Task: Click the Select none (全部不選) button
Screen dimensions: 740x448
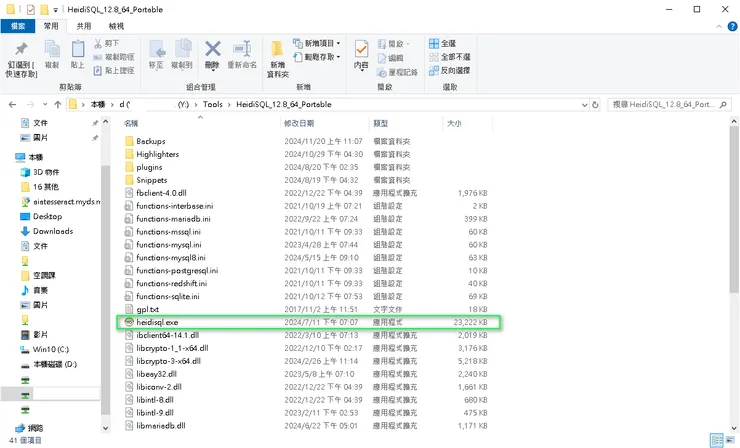Action: [x=450, y=57]
